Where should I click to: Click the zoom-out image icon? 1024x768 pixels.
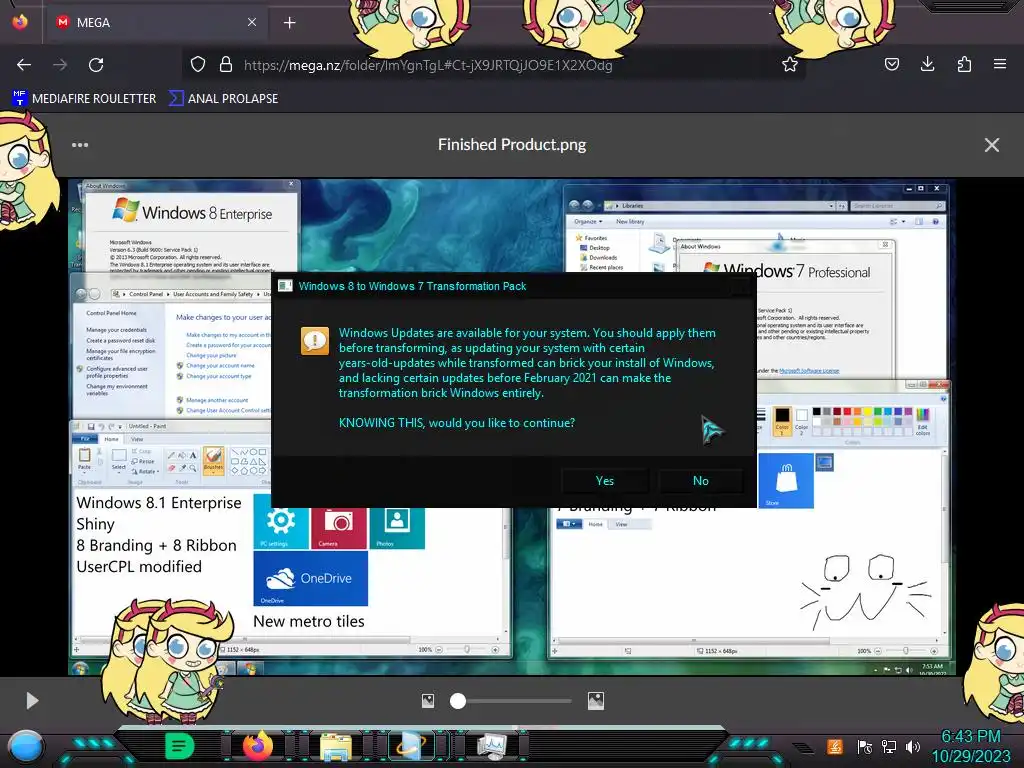[428, 701]
